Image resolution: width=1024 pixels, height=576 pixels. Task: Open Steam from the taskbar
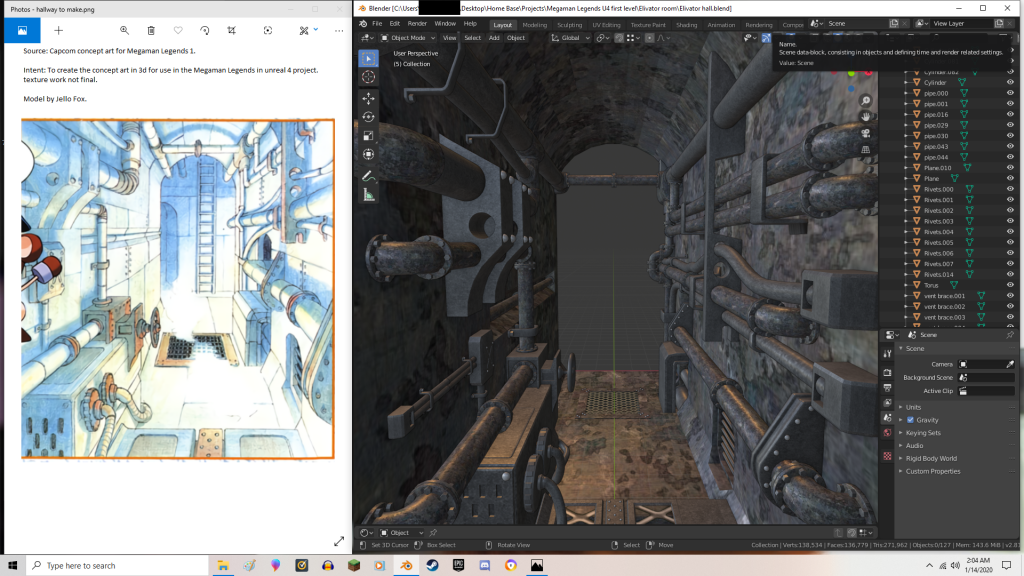coord(432,566)
